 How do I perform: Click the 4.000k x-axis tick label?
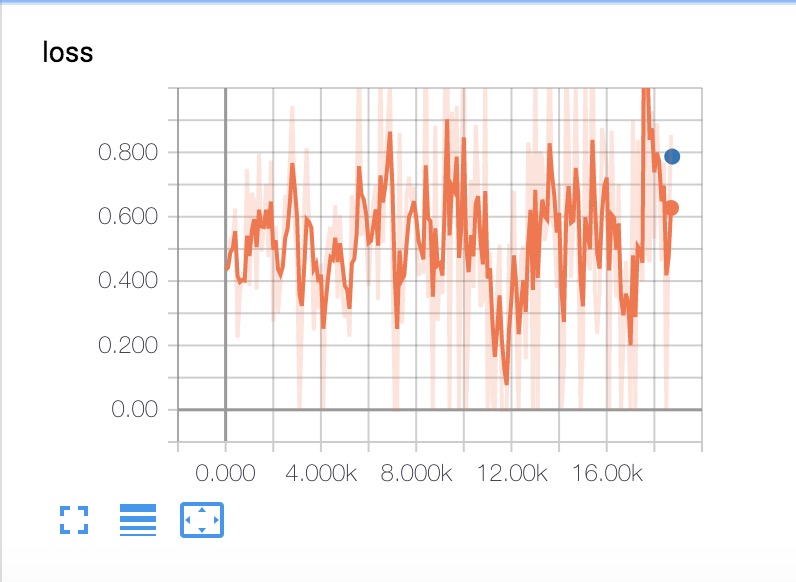320,472
